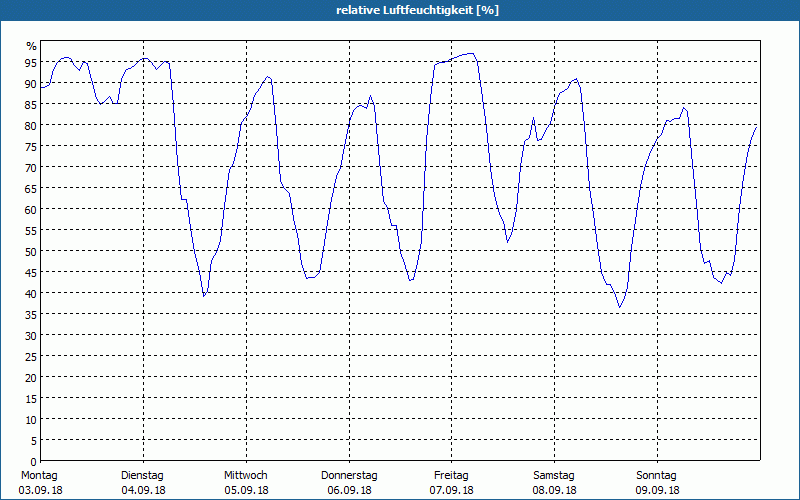Screen dimensions: 800x500
Task: Select the 40 y-axis tick label
Action: pyautogui.click(x=31, y=293)
